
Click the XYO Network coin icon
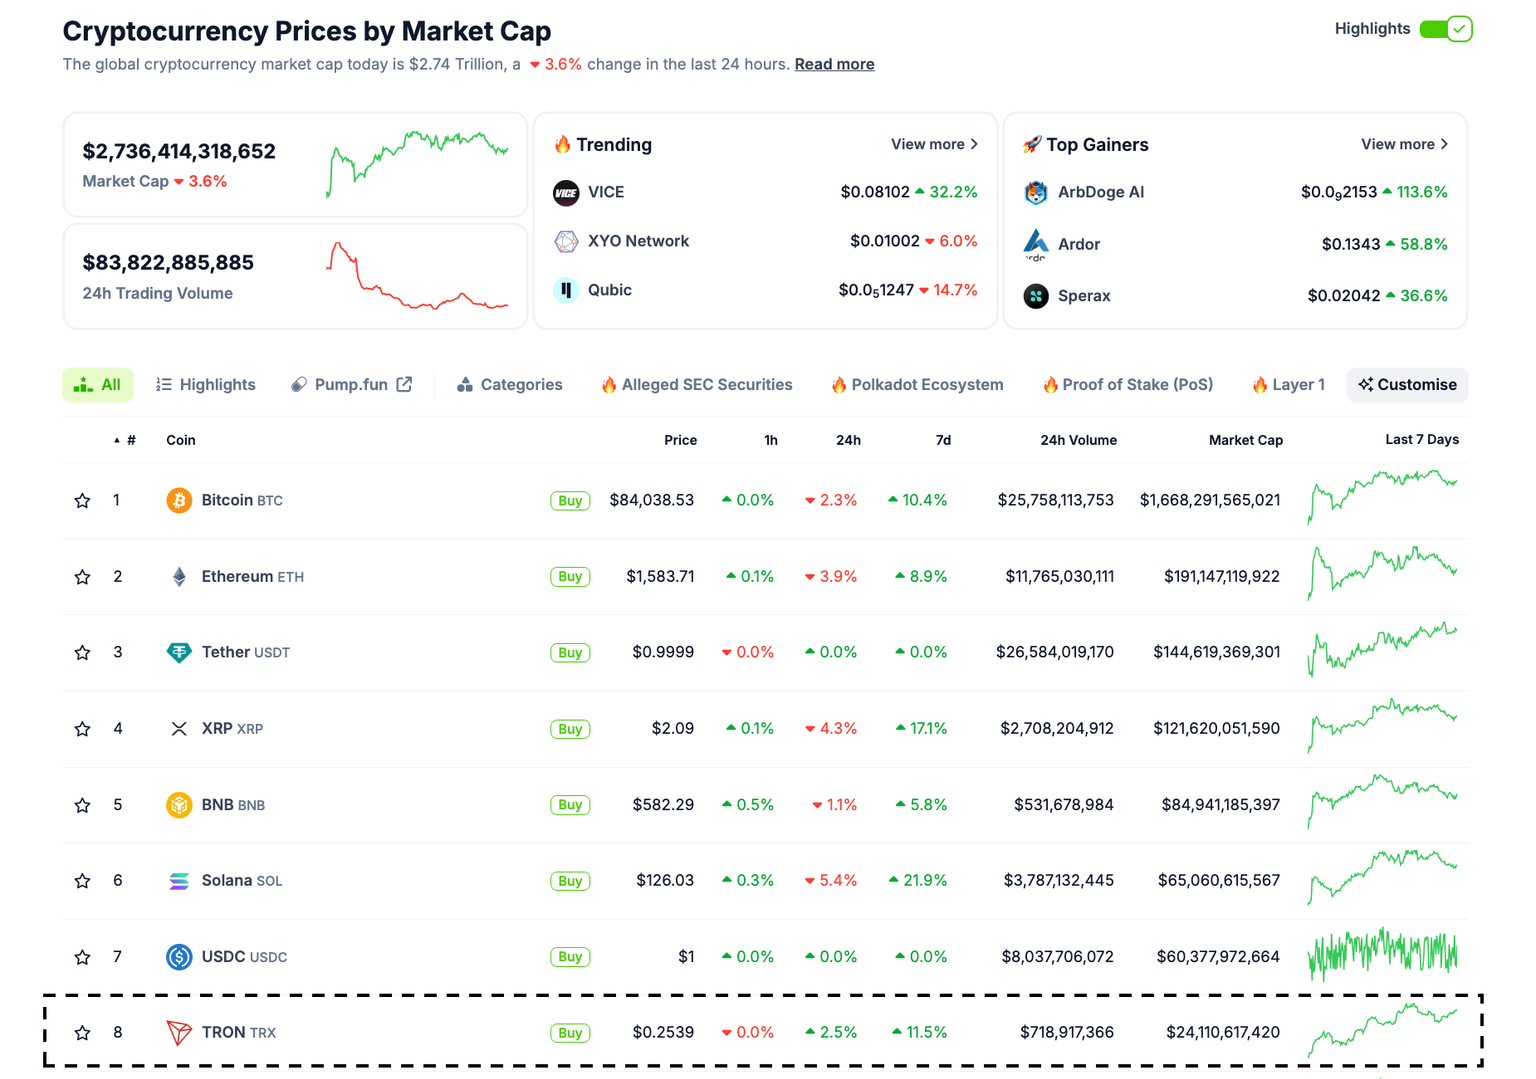(x=566, y=241)
